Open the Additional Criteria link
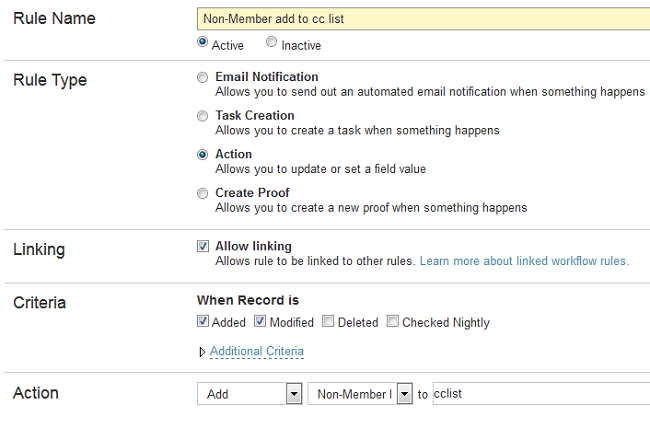 coord(256,352)
